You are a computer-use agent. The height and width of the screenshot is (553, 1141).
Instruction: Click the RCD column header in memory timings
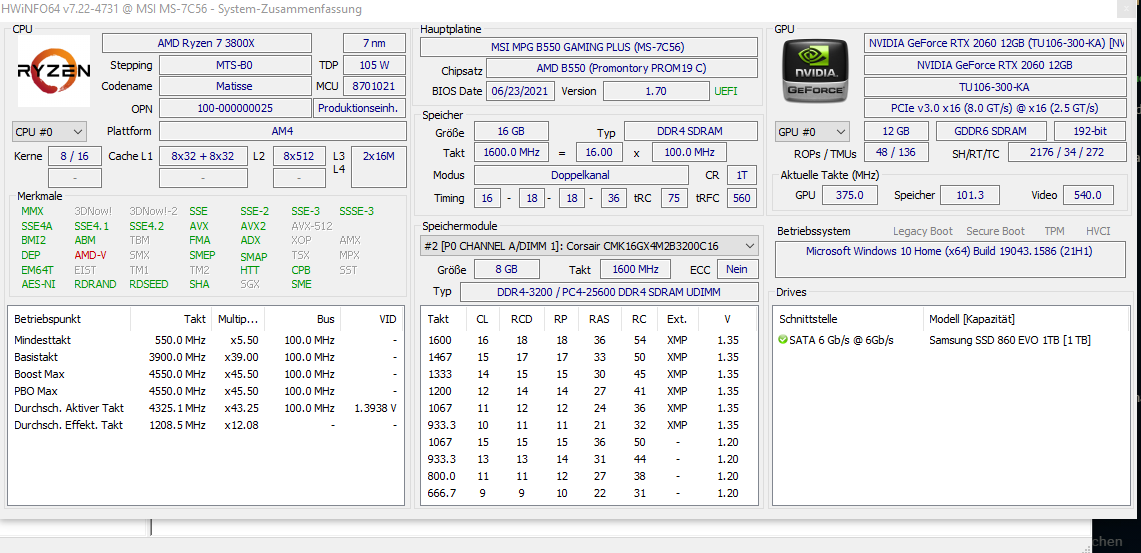pyautogui.click(x=522, y=319)
